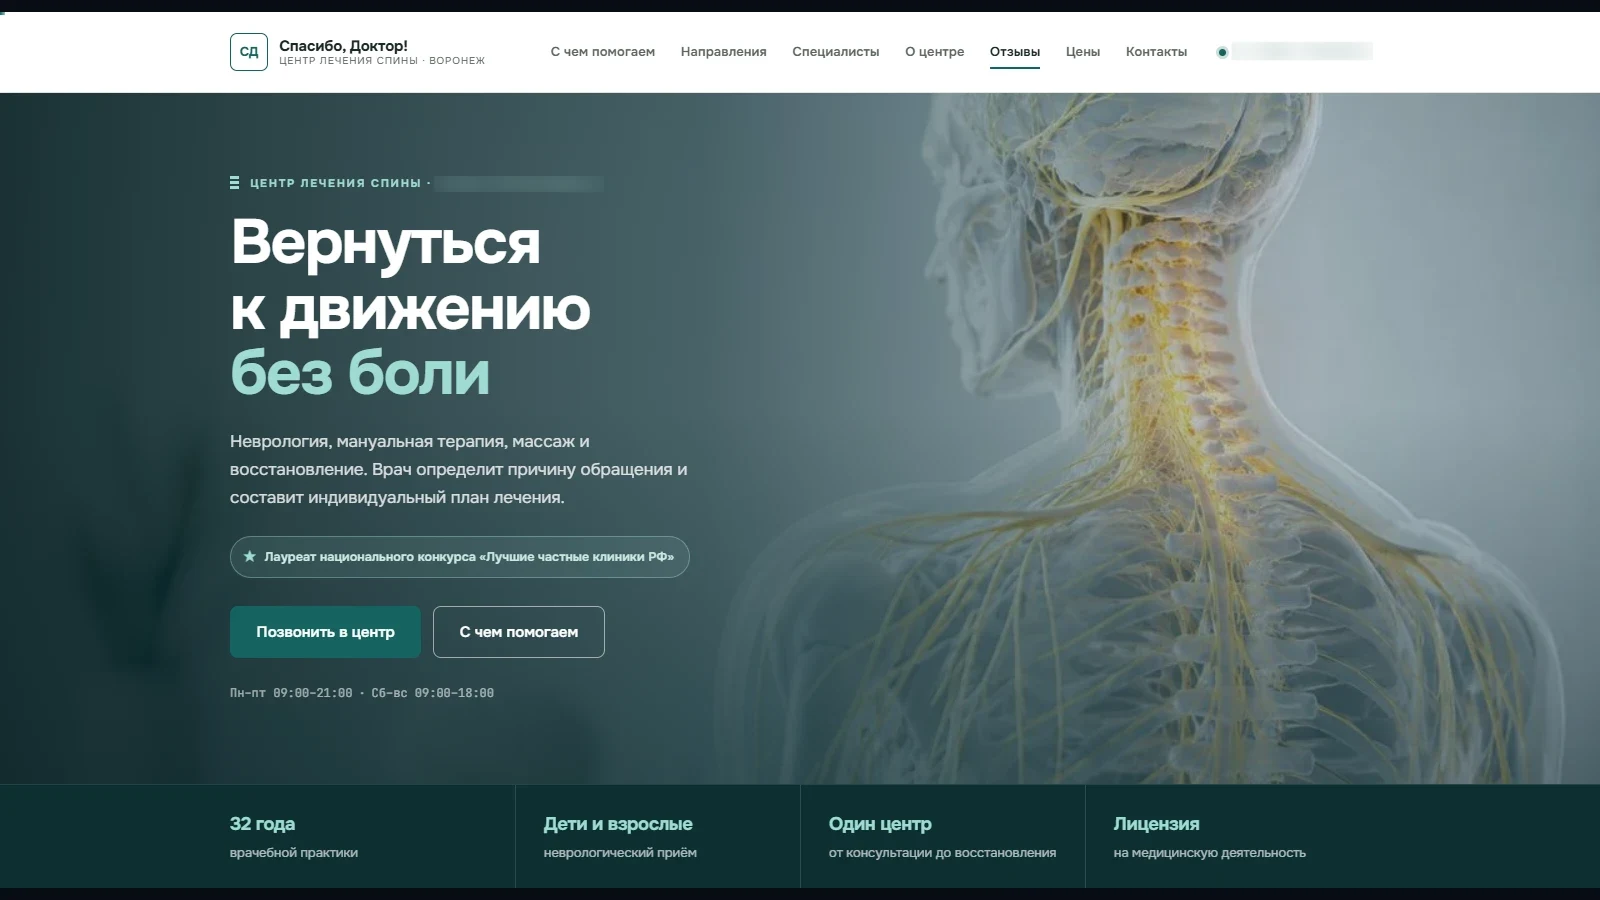The image size is (1600, 900).
Task: Click the laureate badge Лучшие частные клиники РФ
Action: point(460,557)
